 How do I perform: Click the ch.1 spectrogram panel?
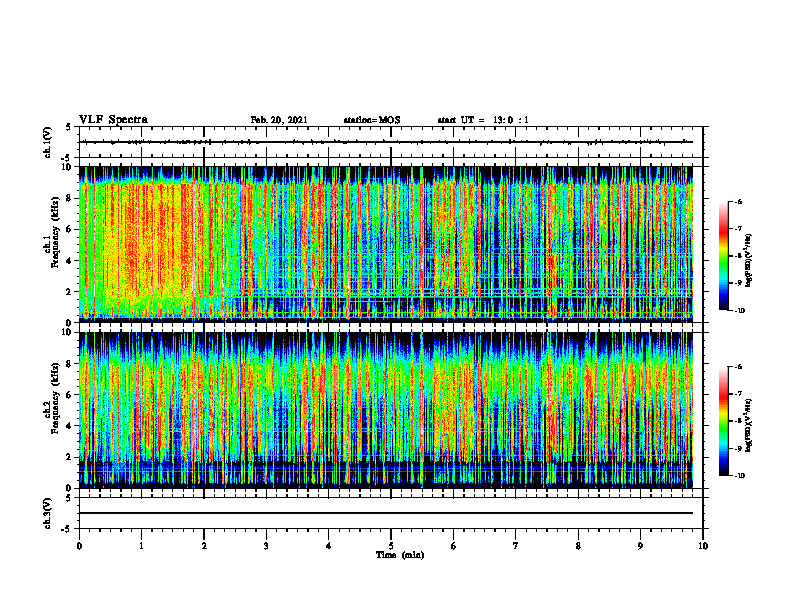[386, 244]
